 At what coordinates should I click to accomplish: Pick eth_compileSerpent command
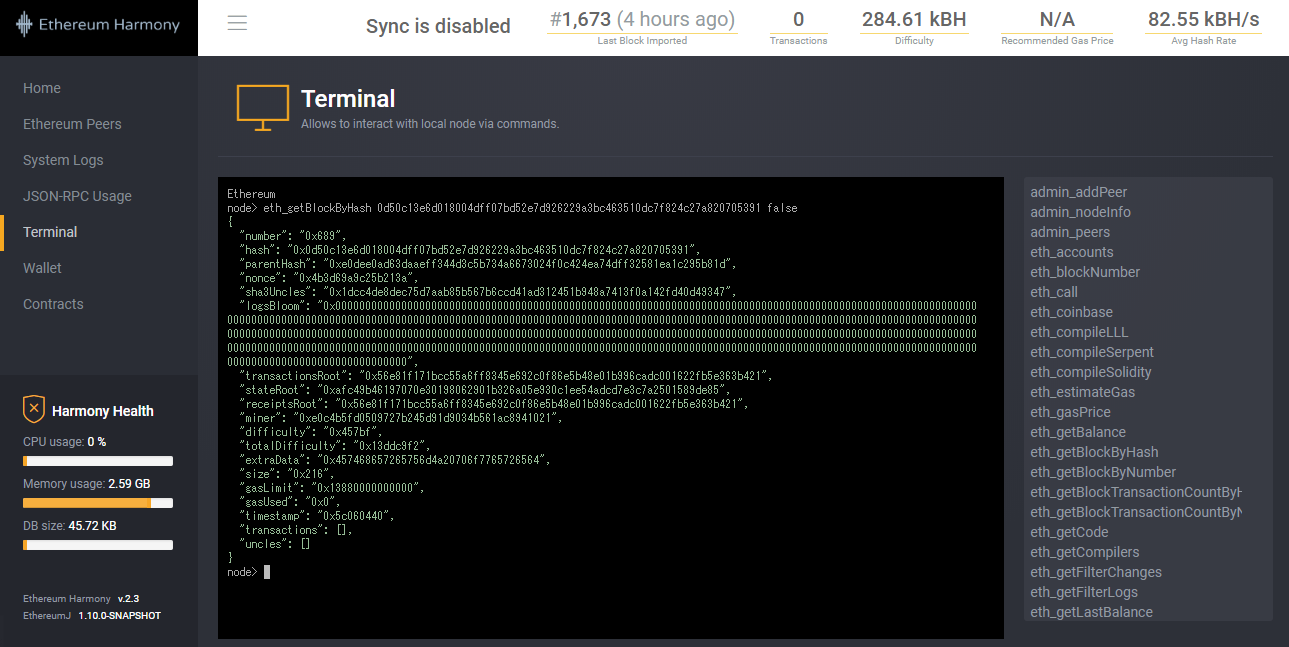pos(1092,352)
